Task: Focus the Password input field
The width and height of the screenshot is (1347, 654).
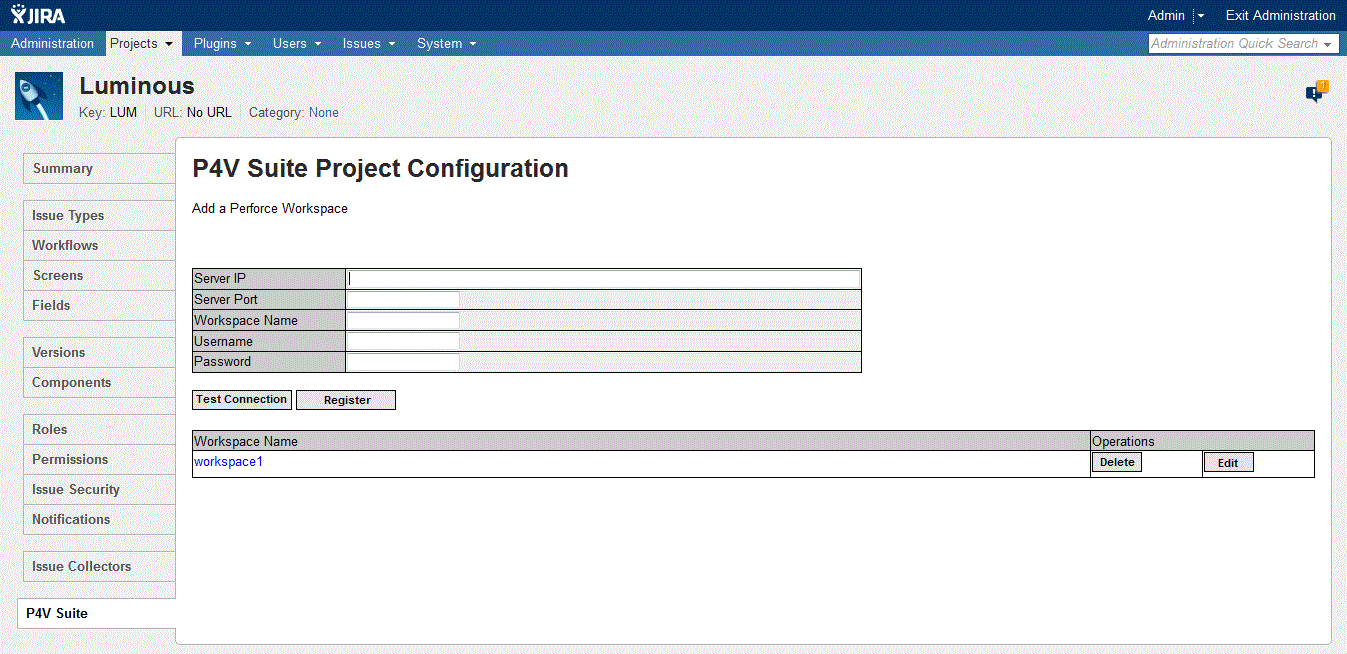Action: point(403,362)
